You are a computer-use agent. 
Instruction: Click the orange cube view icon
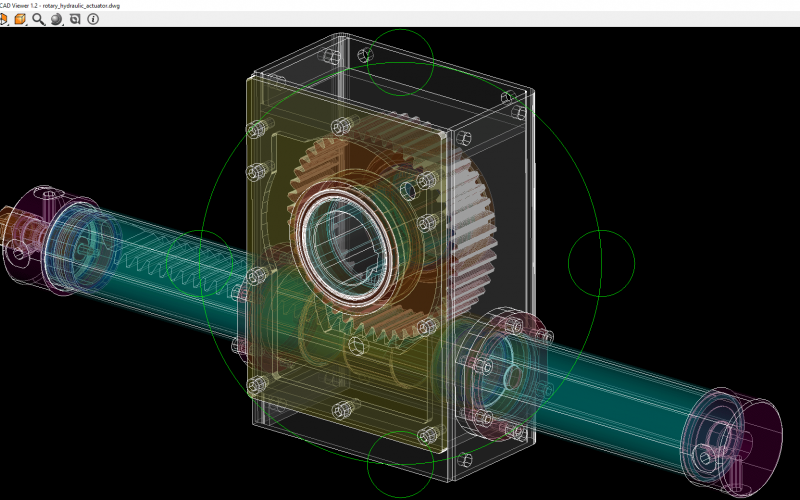(19, 19)
